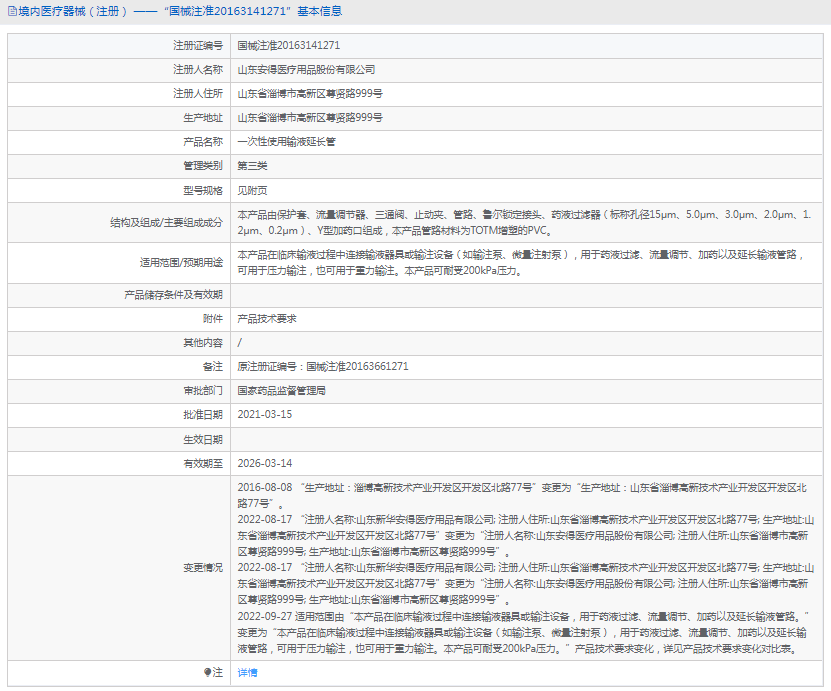Image resolution: width=831 pixels, height=691 pixels.
Task: Click registrant name 山东安得医疗用品股份有限公司
Action: tap(306, 69)
